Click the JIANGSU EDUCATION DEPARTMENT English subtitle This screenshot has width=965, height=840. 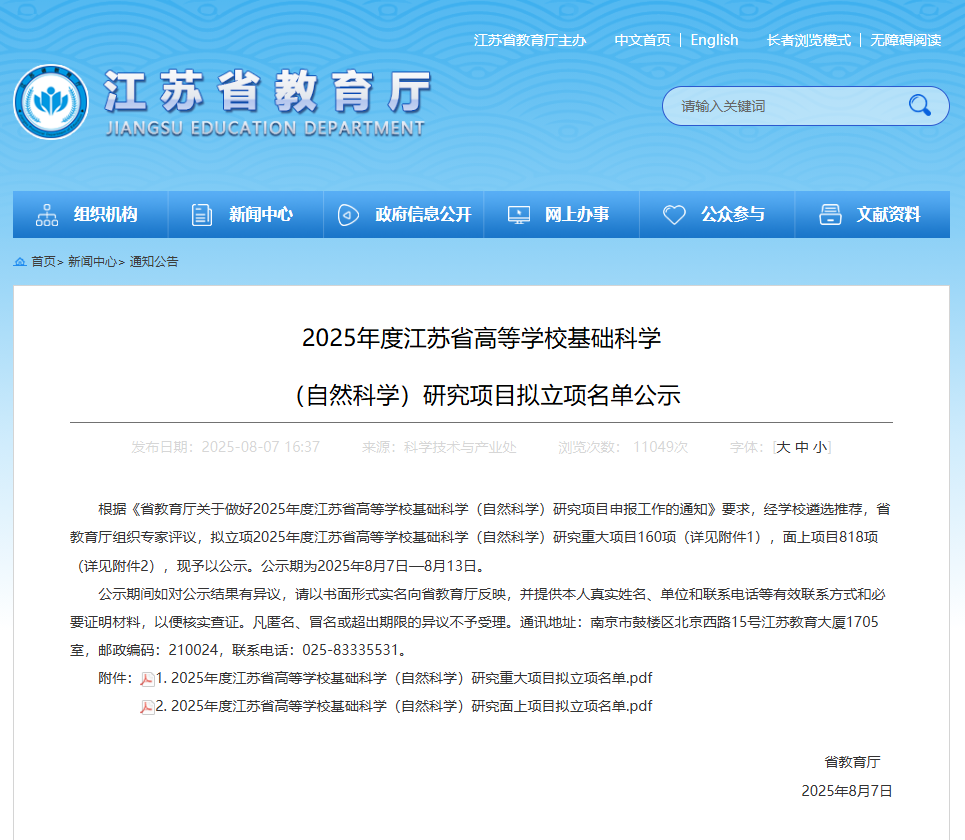tap(265, 128)
